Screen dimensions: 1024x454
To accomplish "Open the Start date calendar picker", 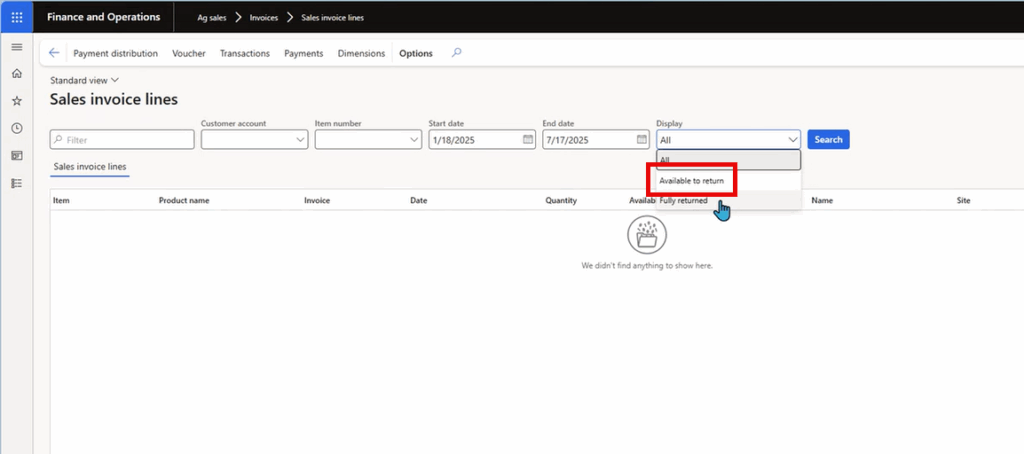I will tap(528, 139).
